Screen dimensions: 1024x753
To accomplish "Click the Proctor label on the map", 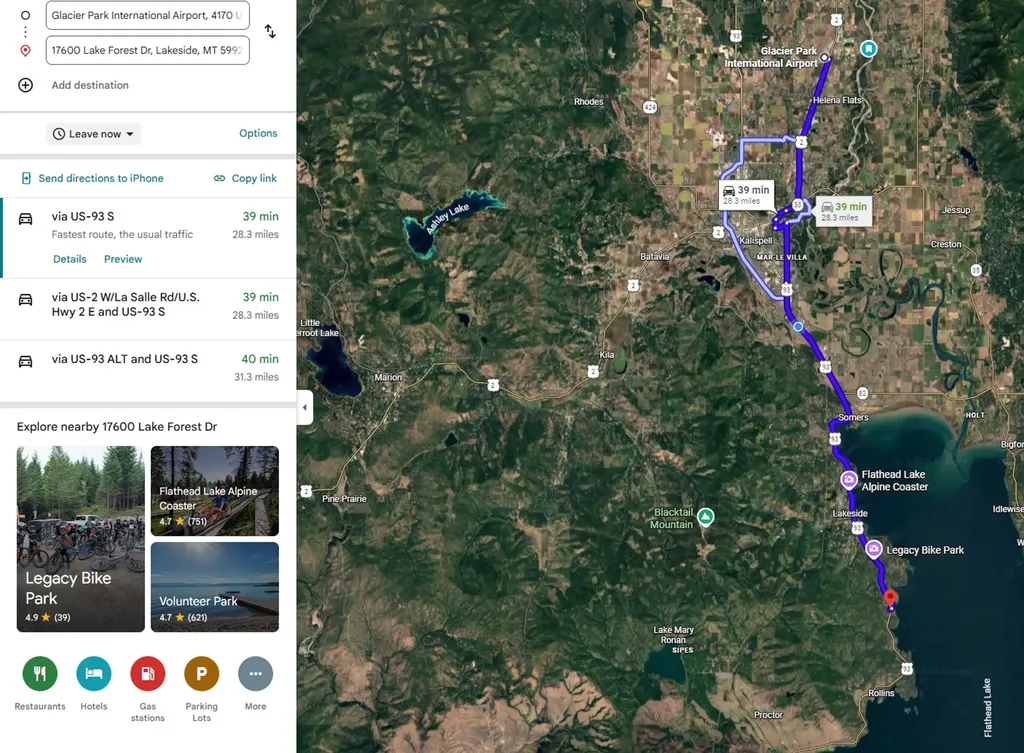I will point(768,715).
